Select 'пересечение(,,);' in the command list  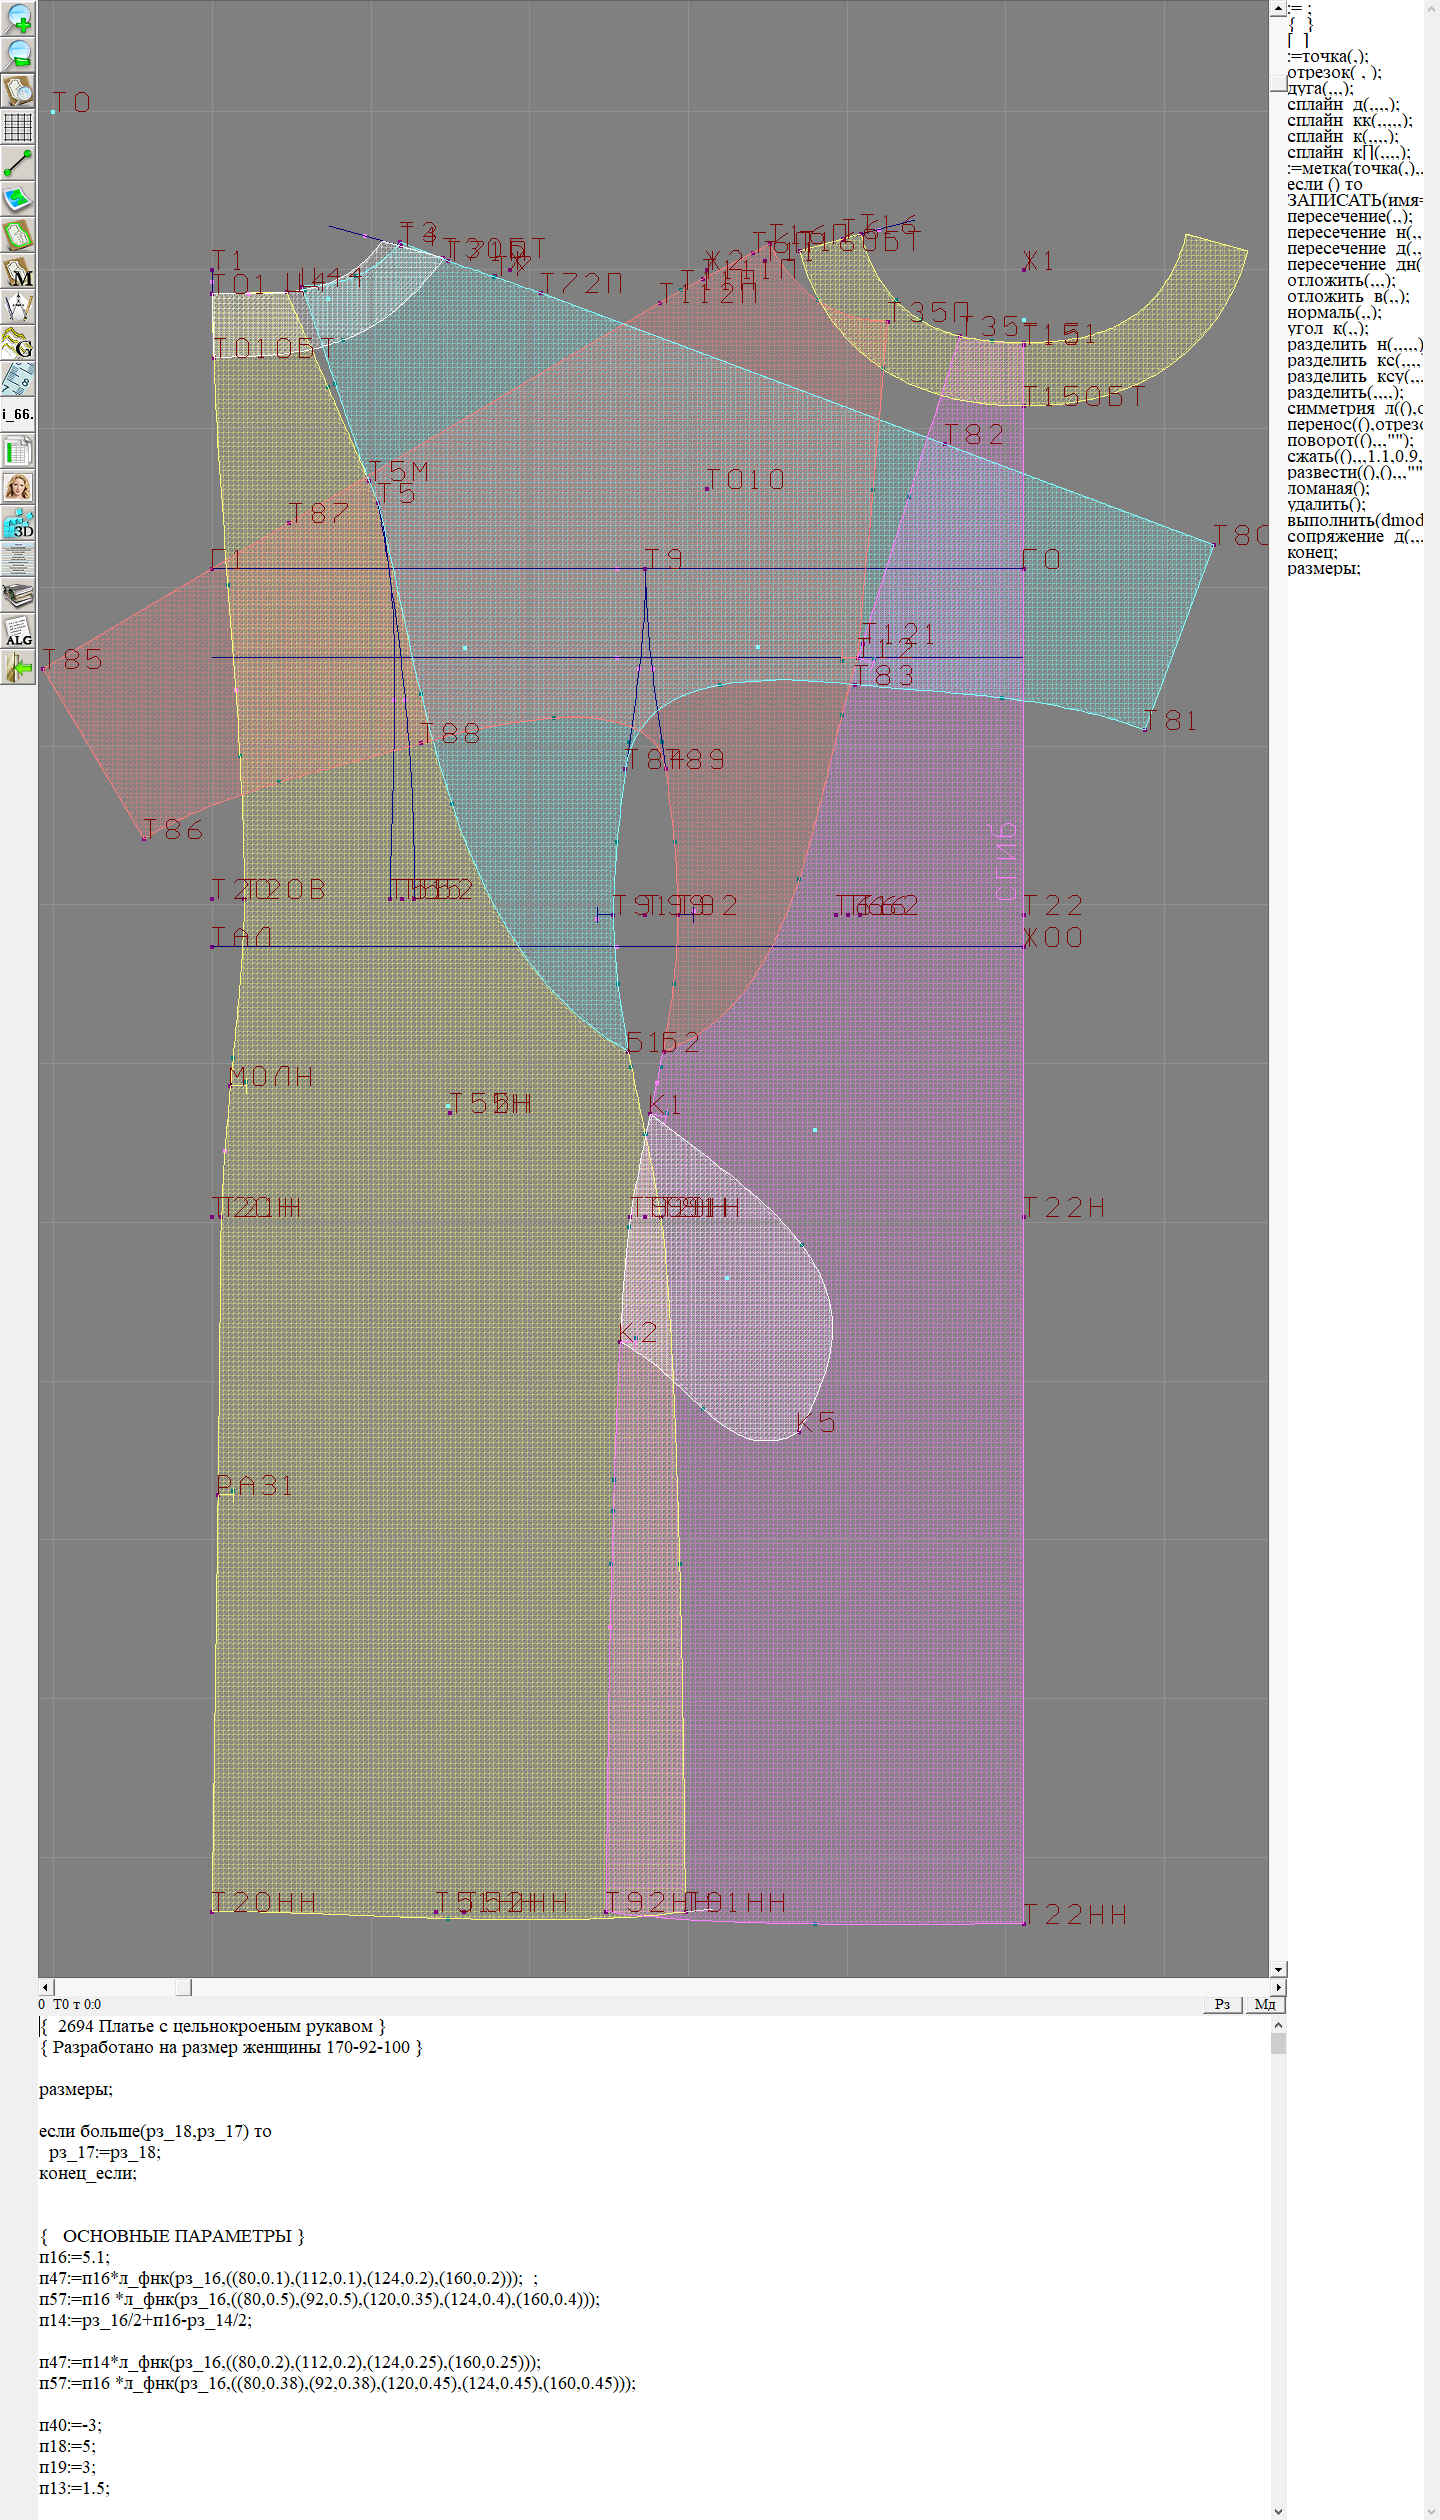[x=1349, y=217]
